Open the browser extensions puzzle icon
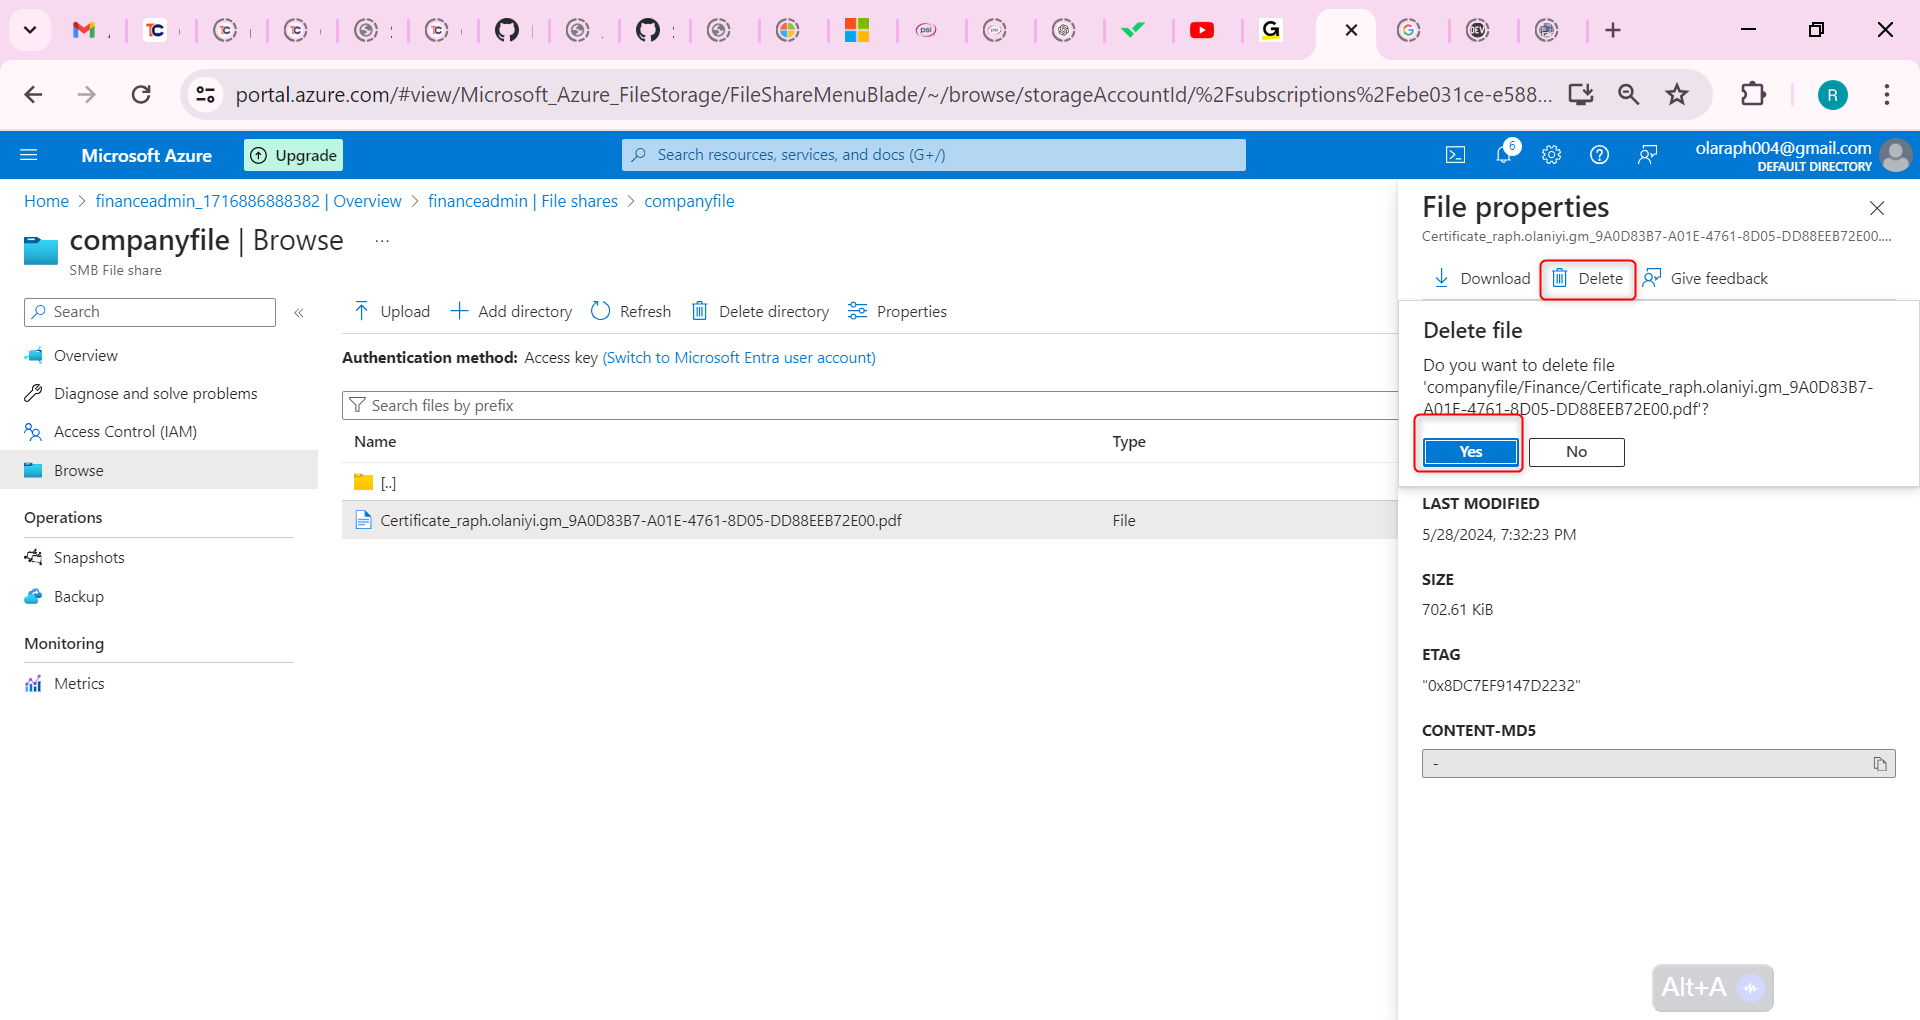 (1753, 94)
